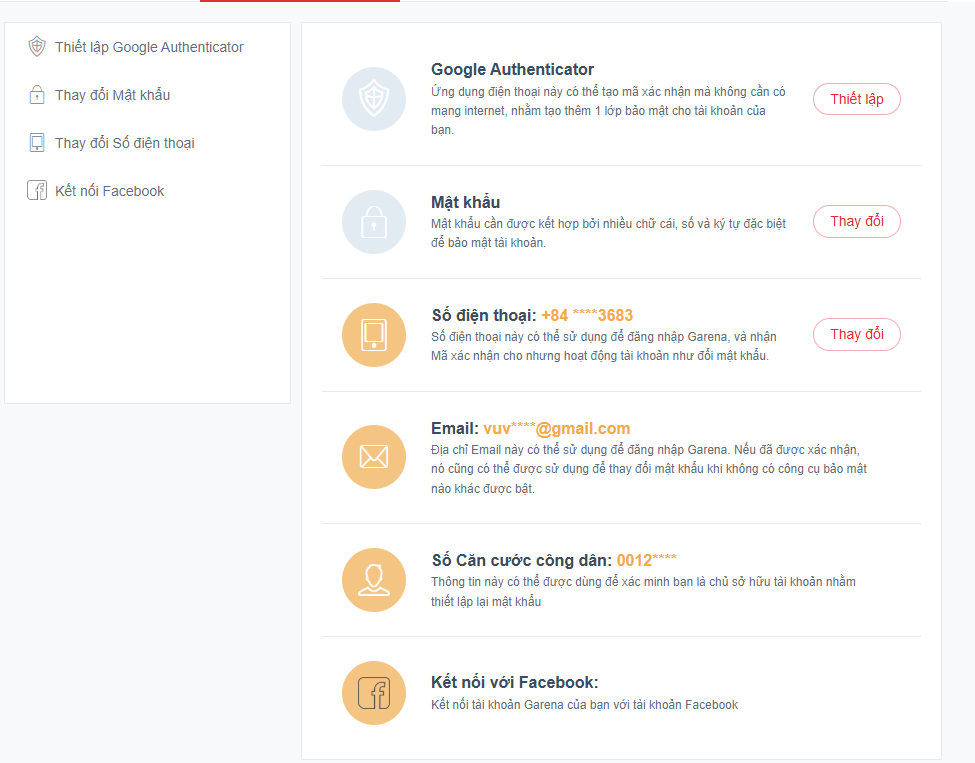Click the masked ID number 0012****
The width and height of the screenshot is (975, 763).
coord(647,560)
